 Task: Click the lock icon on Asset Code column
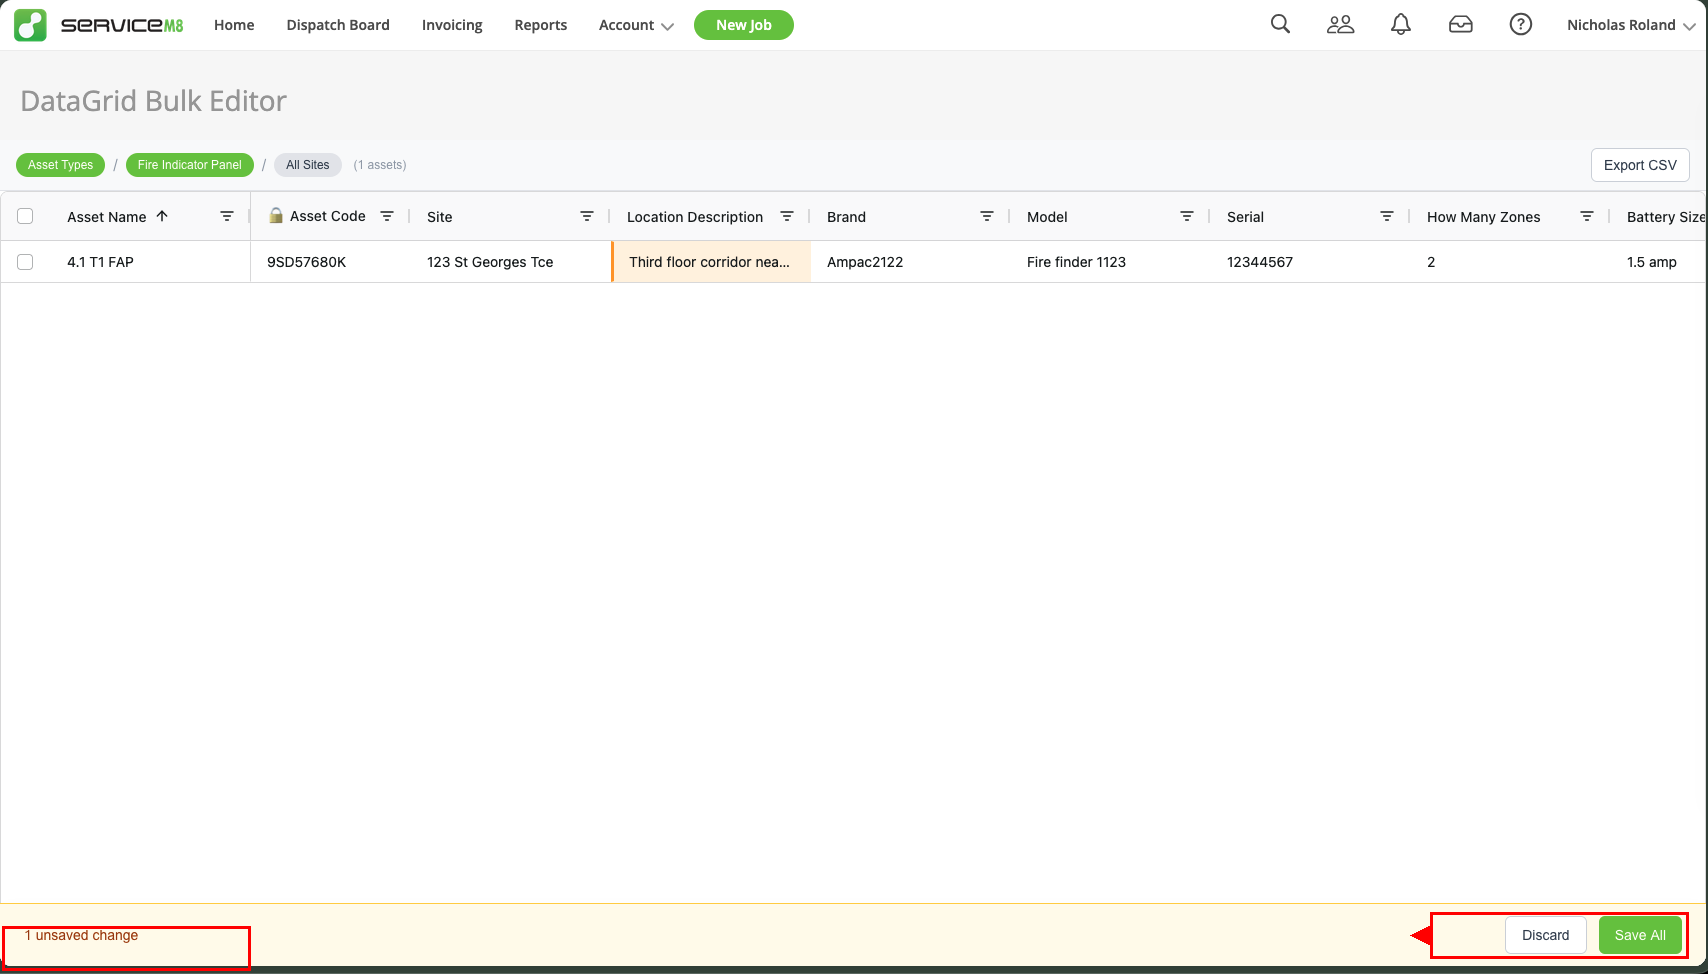click(x=274, y=216)
